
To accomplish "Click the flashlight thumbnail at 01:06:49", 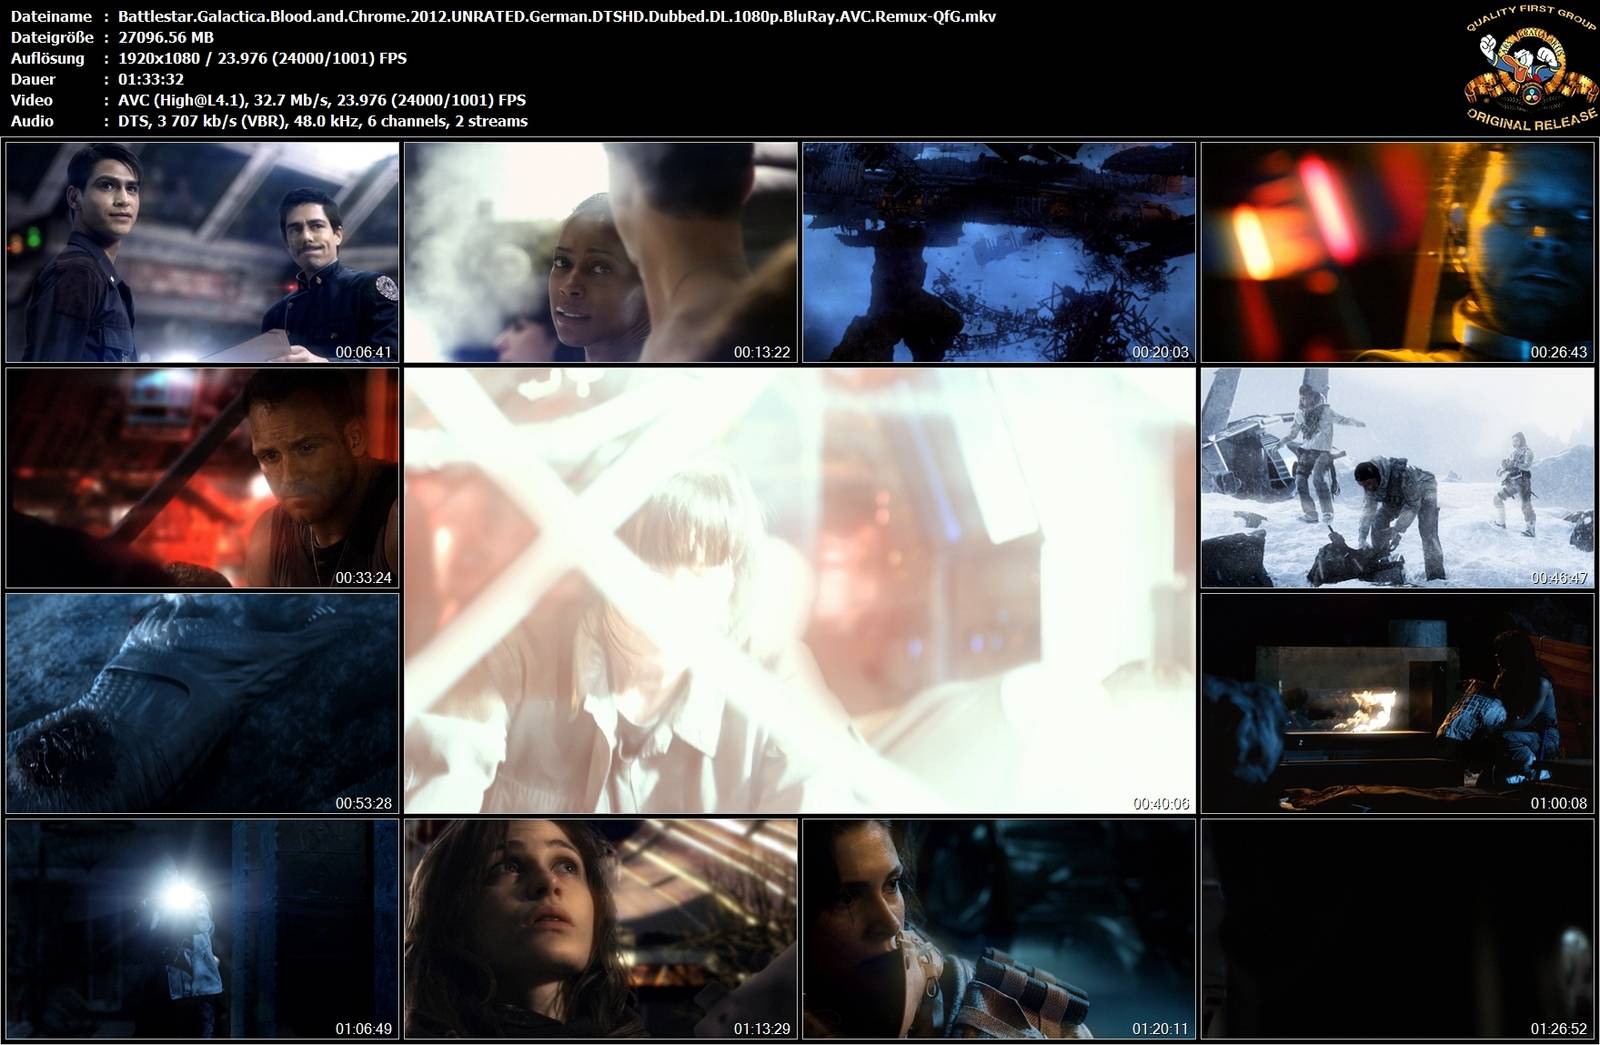I will tap(202, 929).
